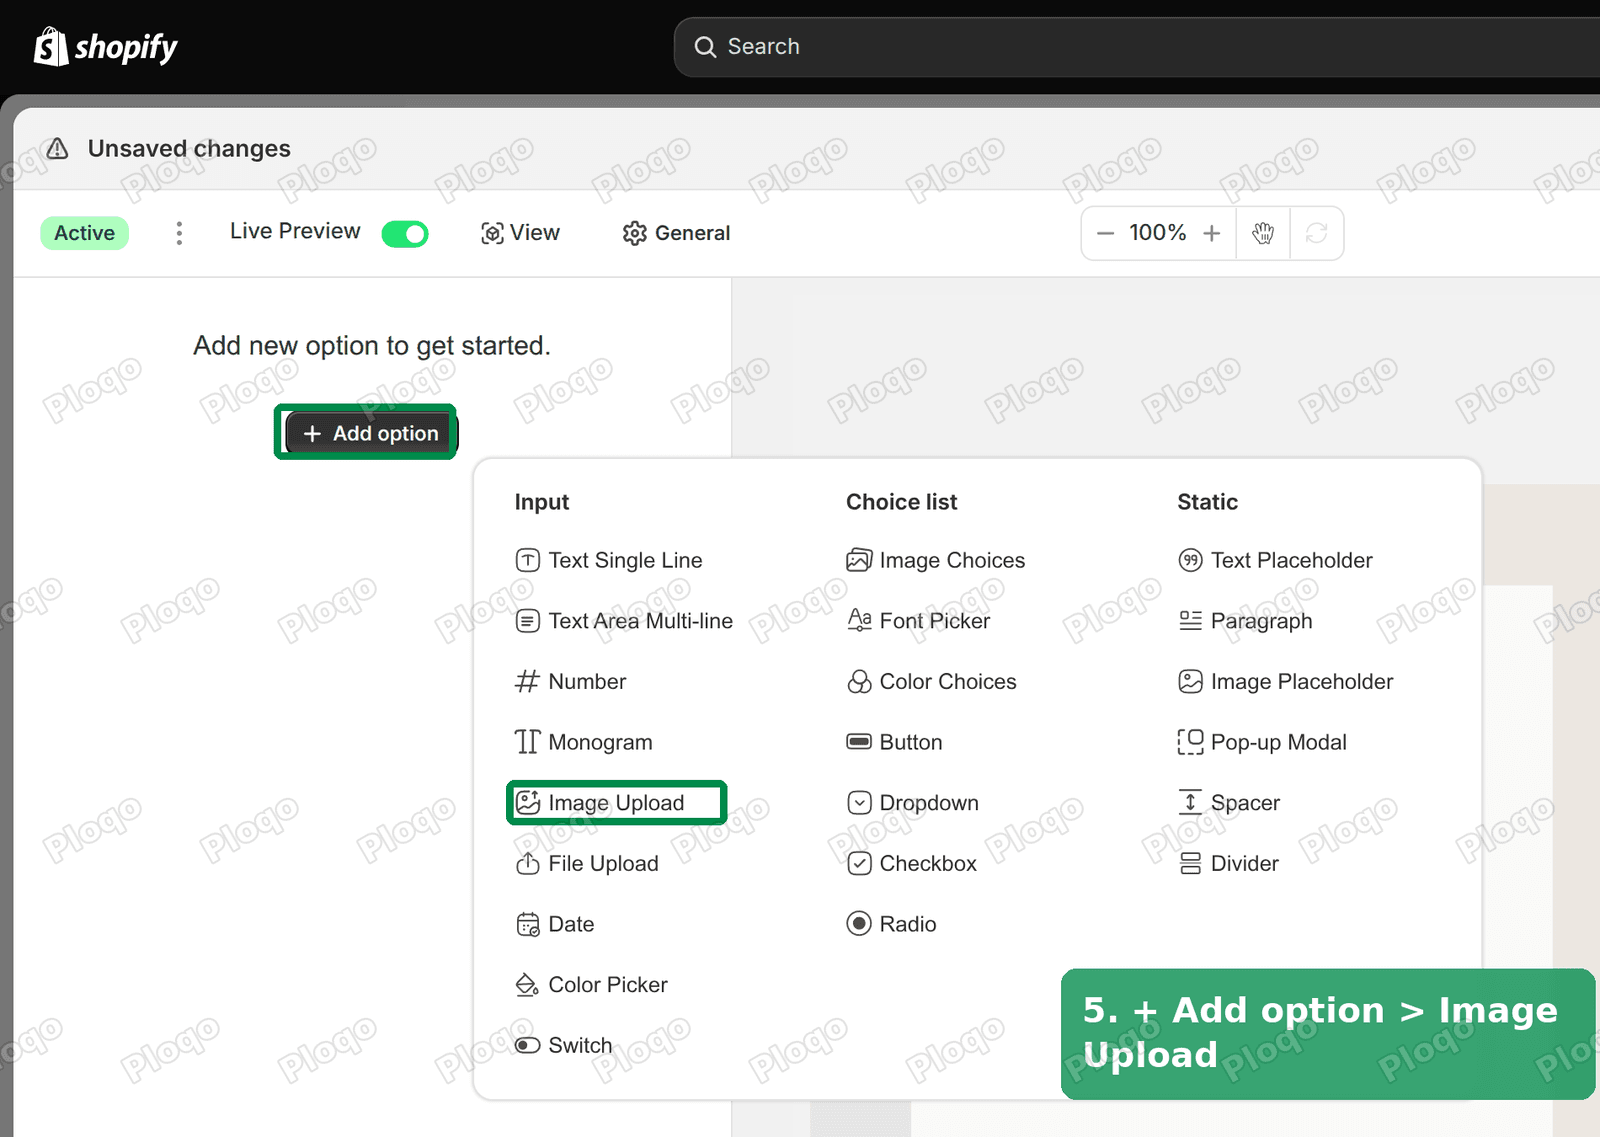Click the Add option button
1600x1137 pixels.
click(371, 433)
